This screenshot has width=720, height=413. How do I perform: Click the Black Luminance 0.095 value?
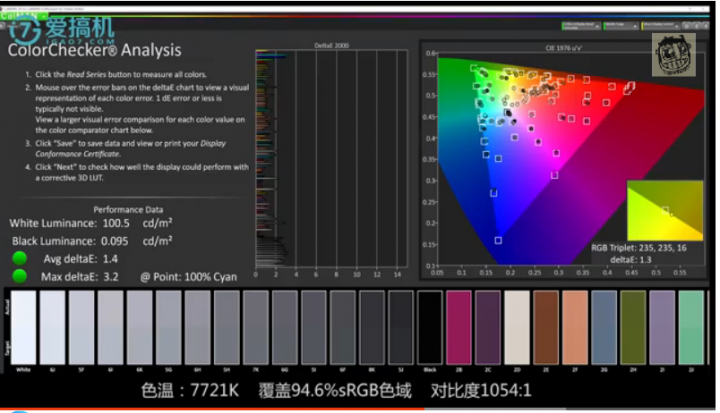click(x=114, y=241)
